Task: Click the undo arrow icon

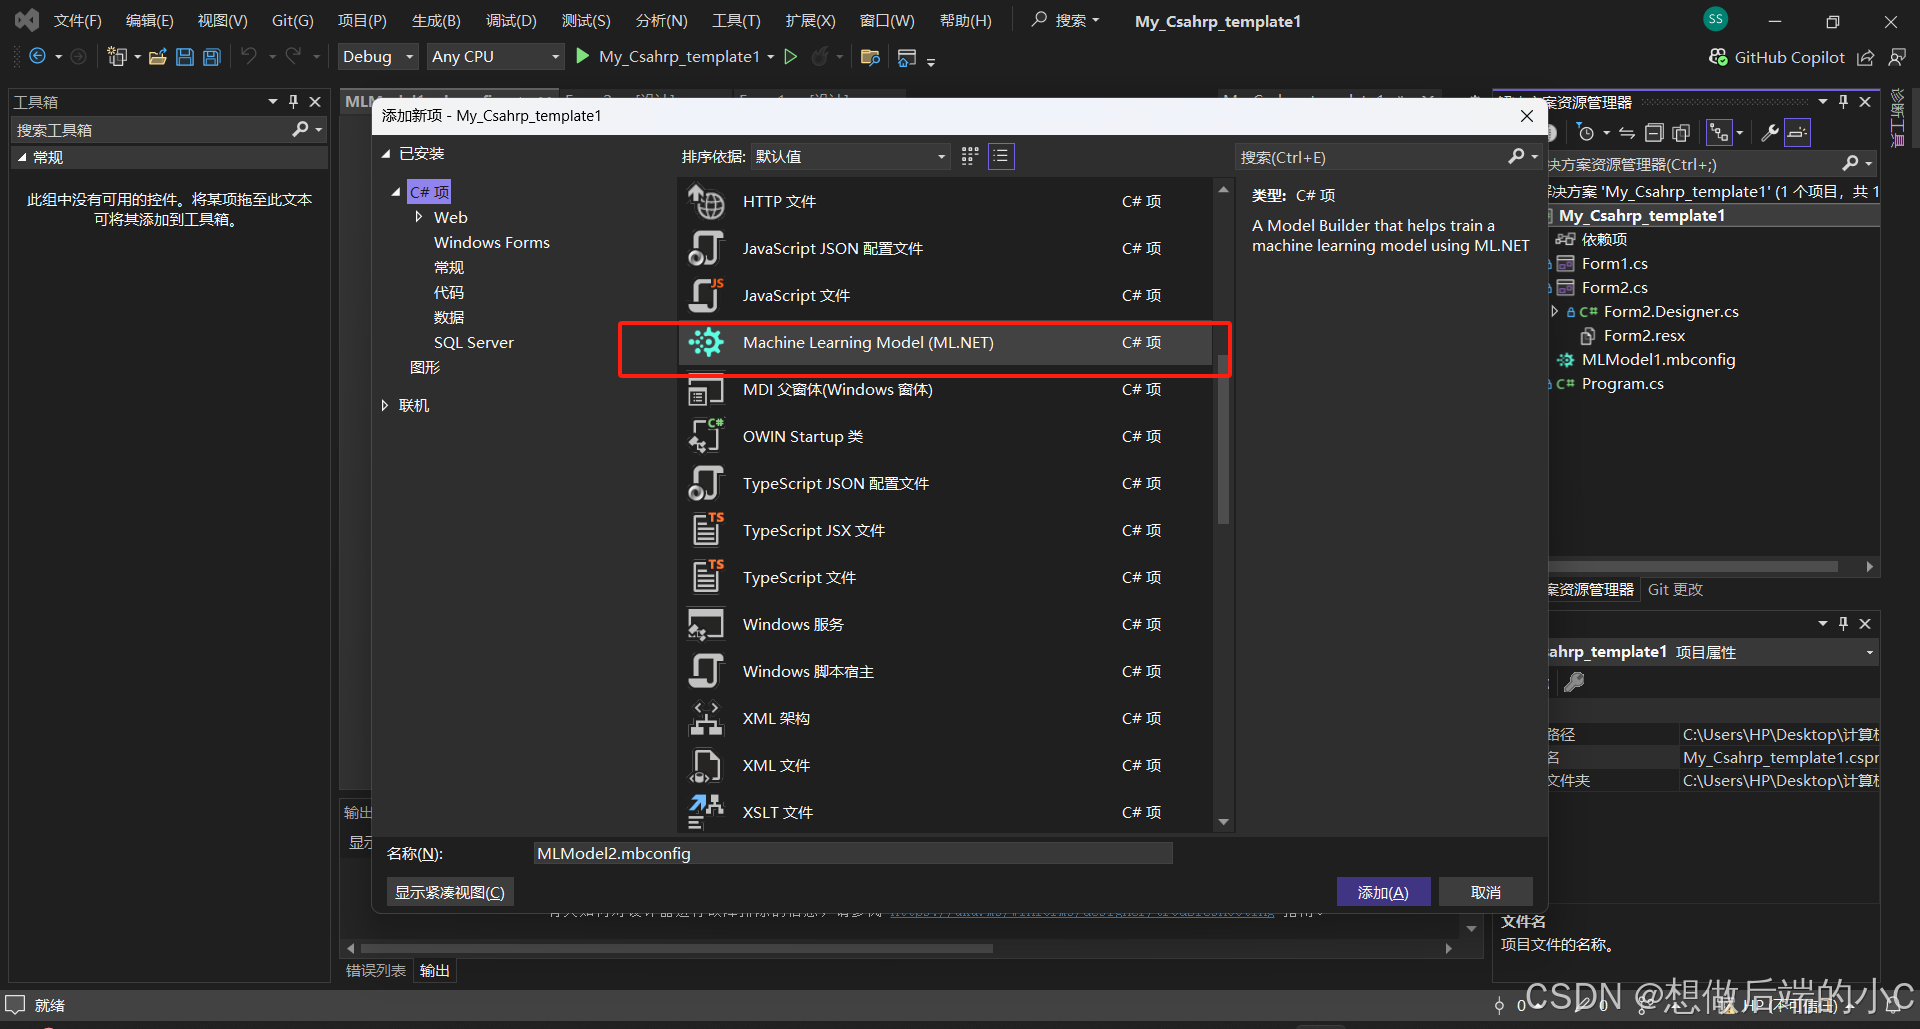Action: (249, 56)
